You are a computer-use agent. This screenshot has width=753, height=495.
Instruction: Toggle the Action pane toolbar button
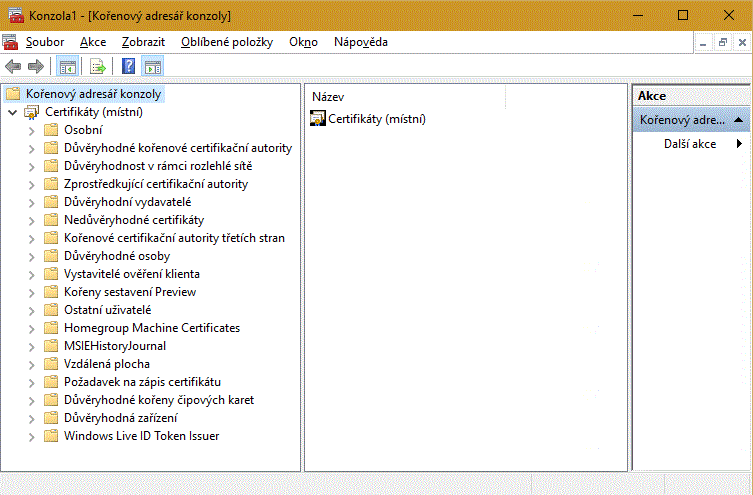pos(153,67)
